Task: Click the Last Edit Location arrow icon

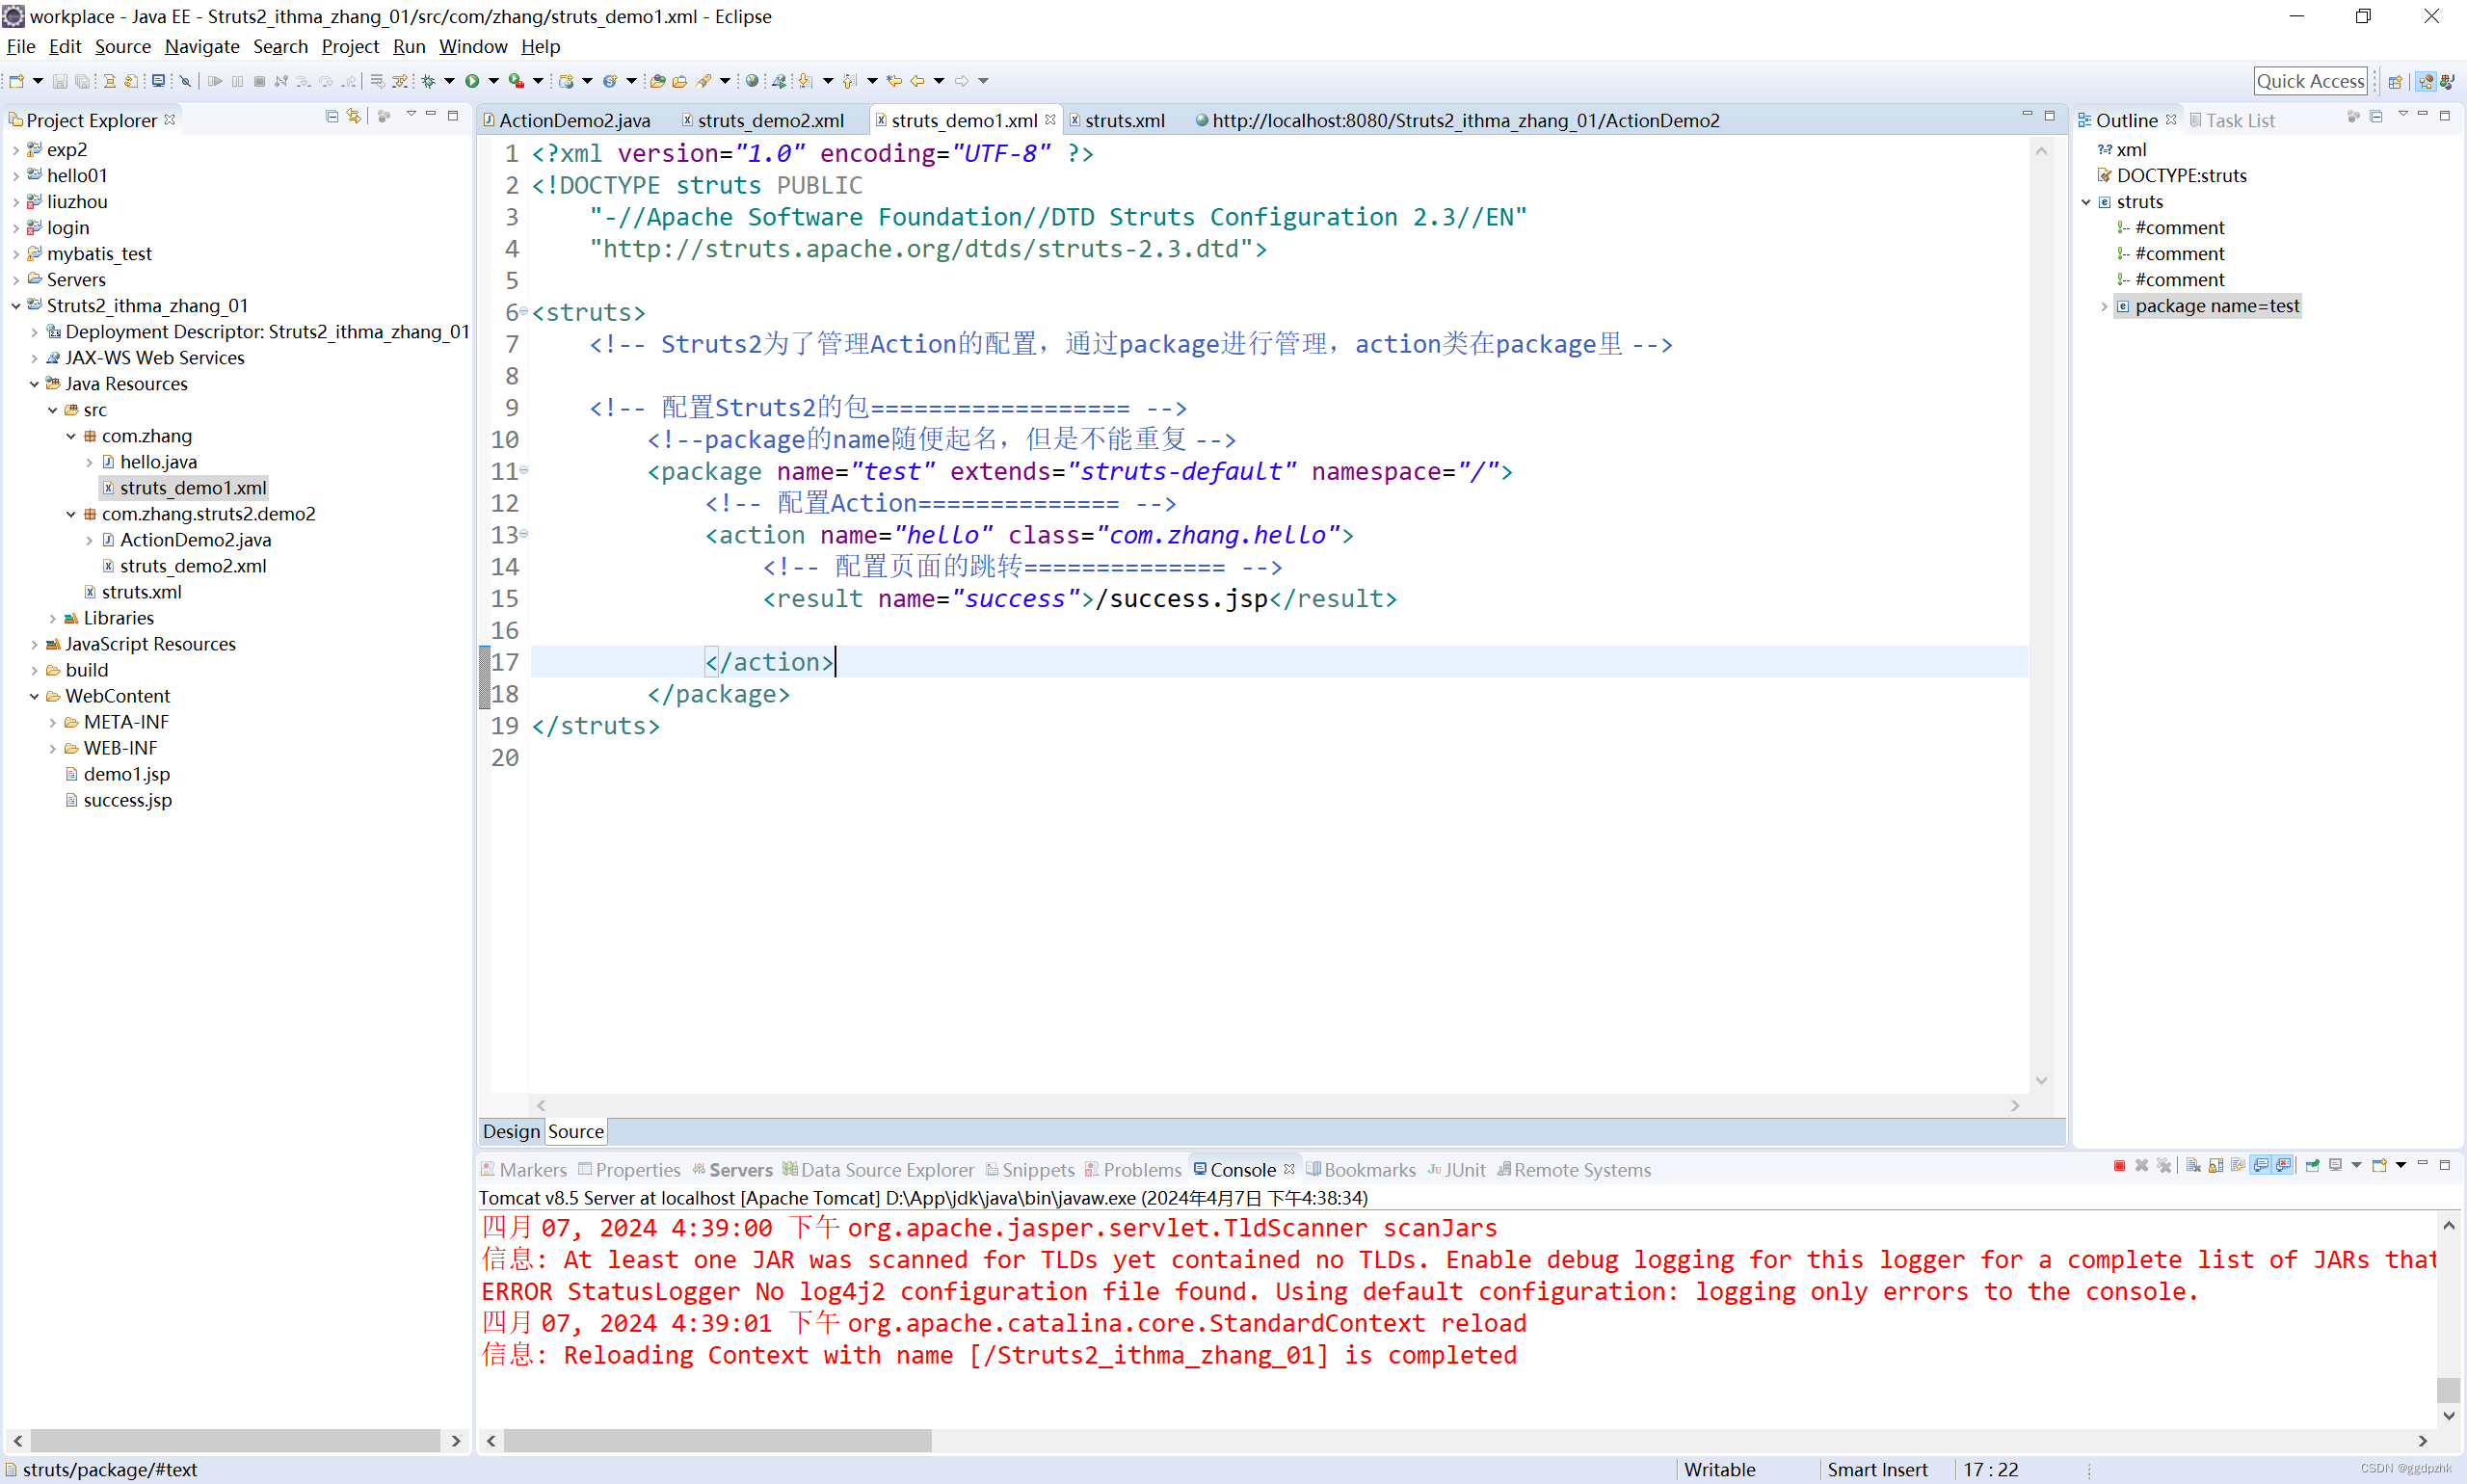Action: click(894, 81)
